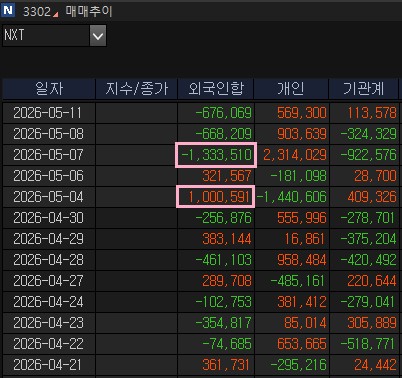Click institution value -922,576

pos(369,155)
